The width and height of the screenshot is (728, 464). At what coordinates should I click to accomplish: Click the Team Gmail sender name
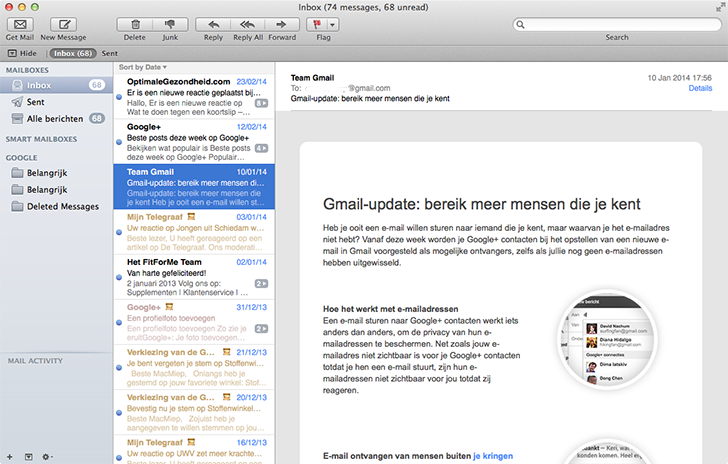point(312,78)
